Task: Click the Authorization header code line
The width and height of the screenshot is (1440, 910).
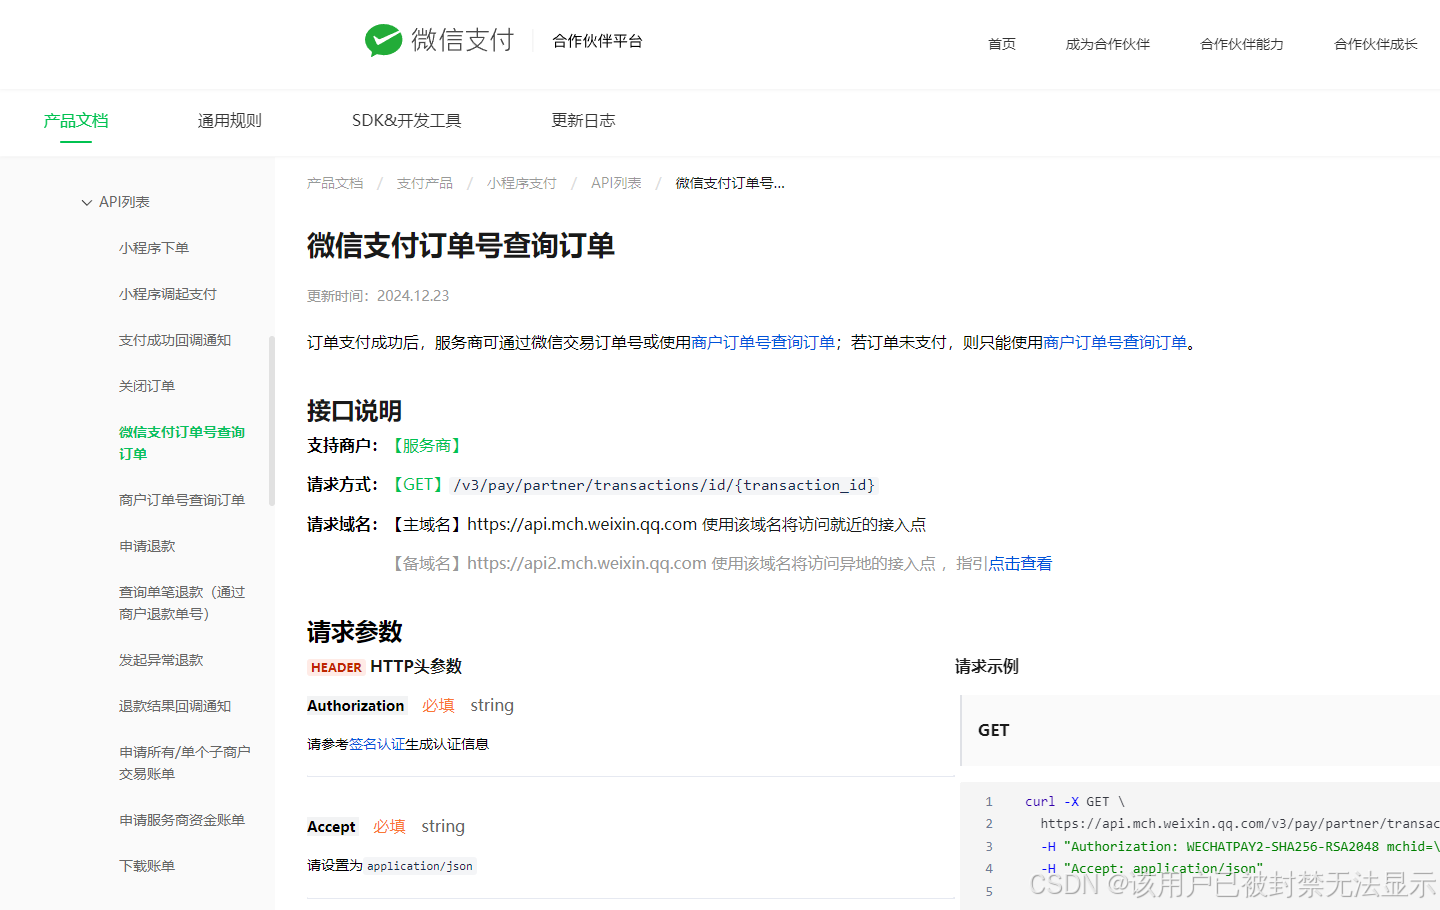Action: 1240,847
